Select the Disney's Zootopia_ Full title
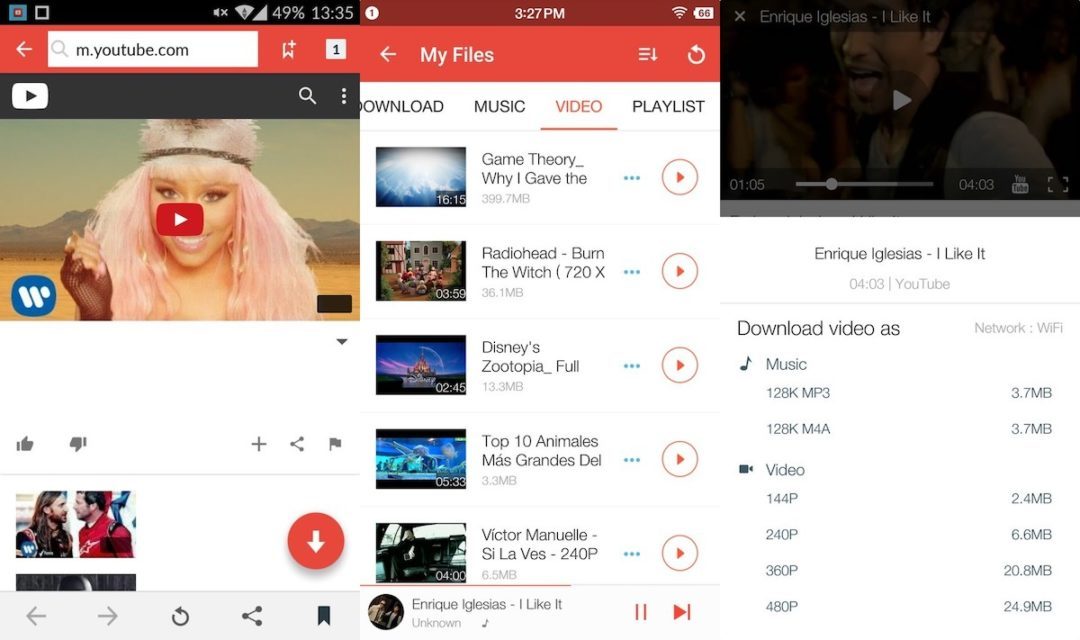Image resolution: width=1080 pixels, height=640 pixels. point(530,356)
